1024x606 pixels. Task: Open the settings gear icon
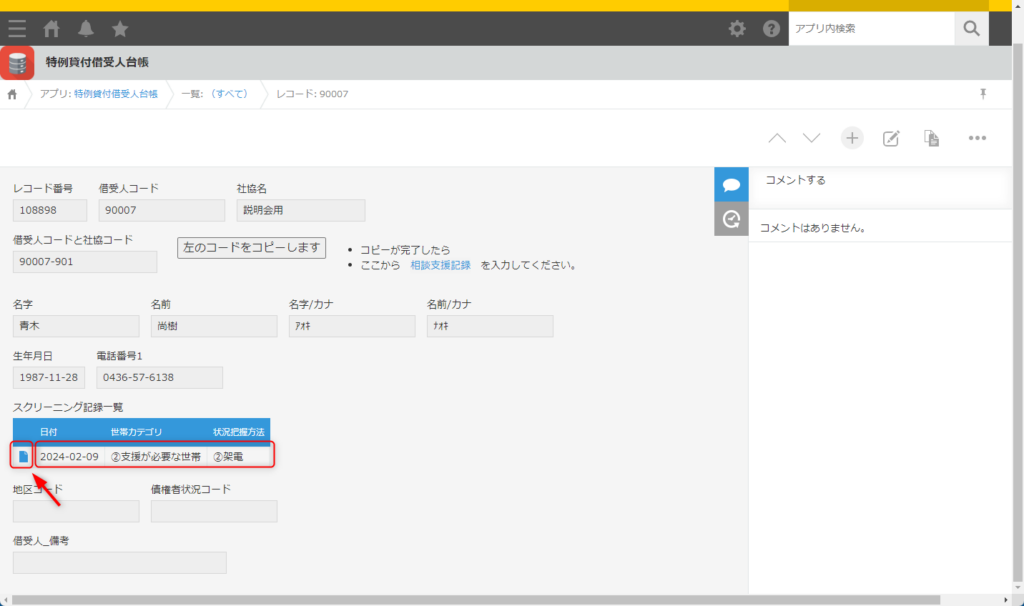click(x=737, y=29)
